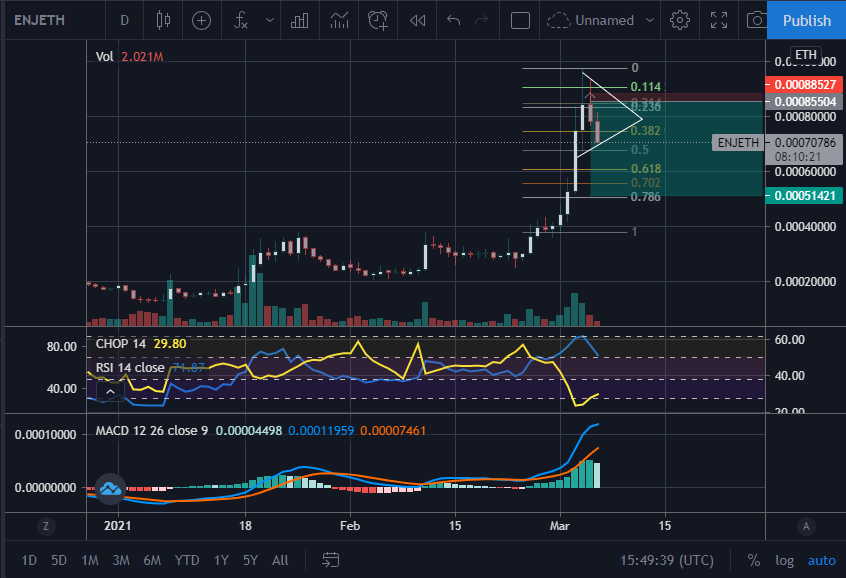Select the 0.786 Fibonacci level label
This screenshot has height=578, width=846.
pos(646,197)
